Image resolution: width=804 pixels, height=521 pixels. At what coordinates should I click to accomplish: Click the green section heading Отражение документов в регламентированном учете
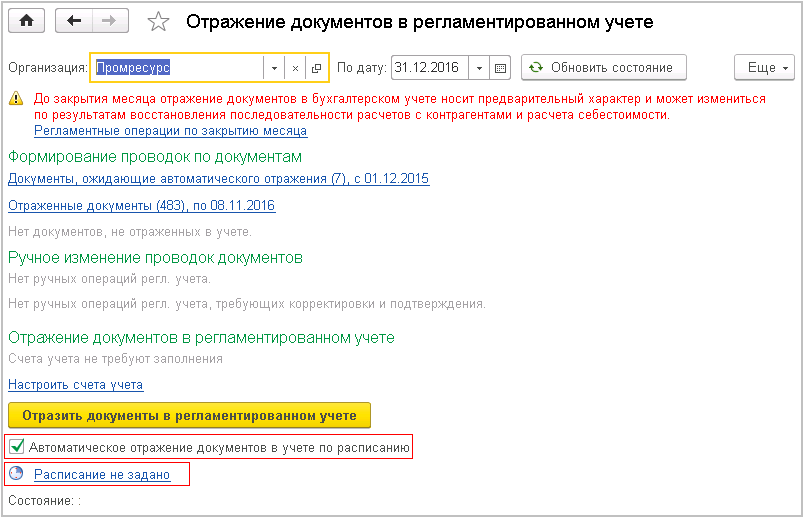click(202, 337)
